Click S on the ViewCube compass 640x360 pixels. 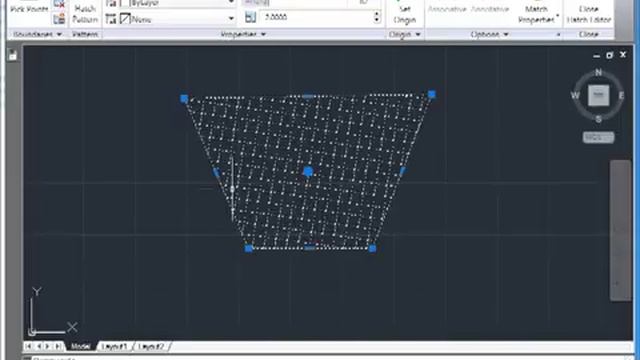(598, 119)
